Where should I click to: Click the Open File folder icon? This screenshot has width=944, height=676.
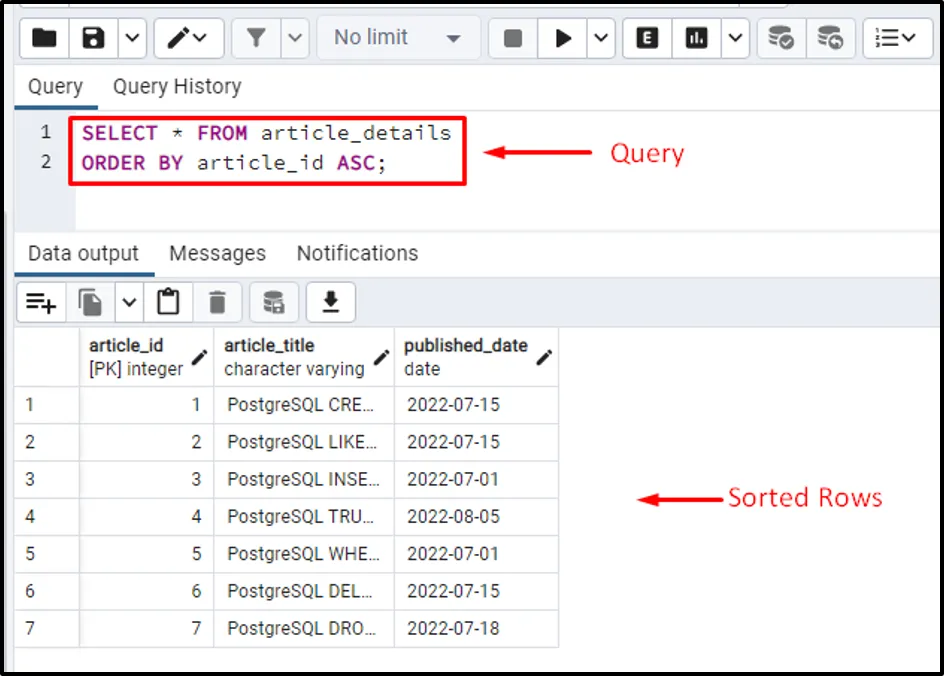point(44,38)
